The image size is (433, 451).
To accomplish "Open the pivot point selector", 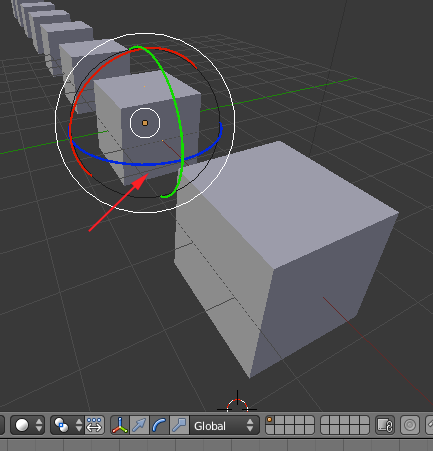I will [68, 425].
